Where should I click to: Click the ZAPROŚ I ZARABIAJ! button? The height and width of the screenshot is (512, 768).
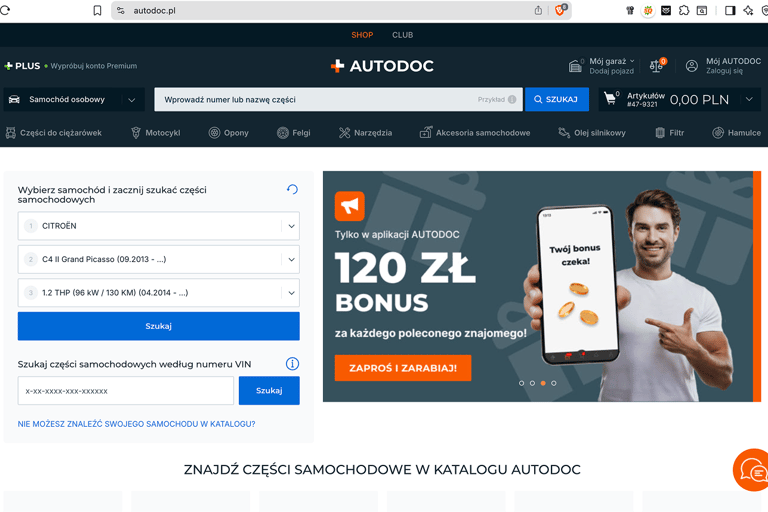coord(403,368)
